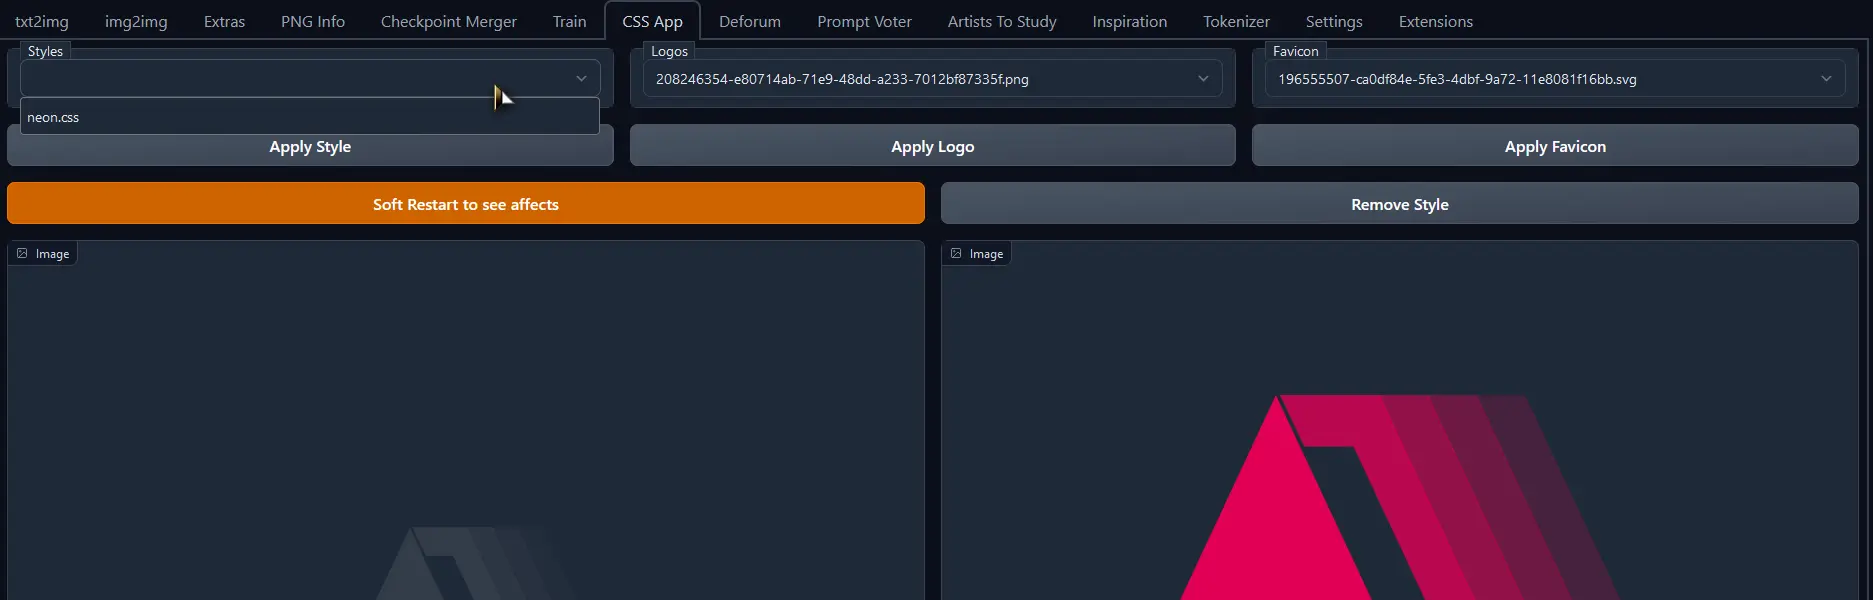
Task: Open the Checkpoint Merger tab
Action: coord(449,21)
